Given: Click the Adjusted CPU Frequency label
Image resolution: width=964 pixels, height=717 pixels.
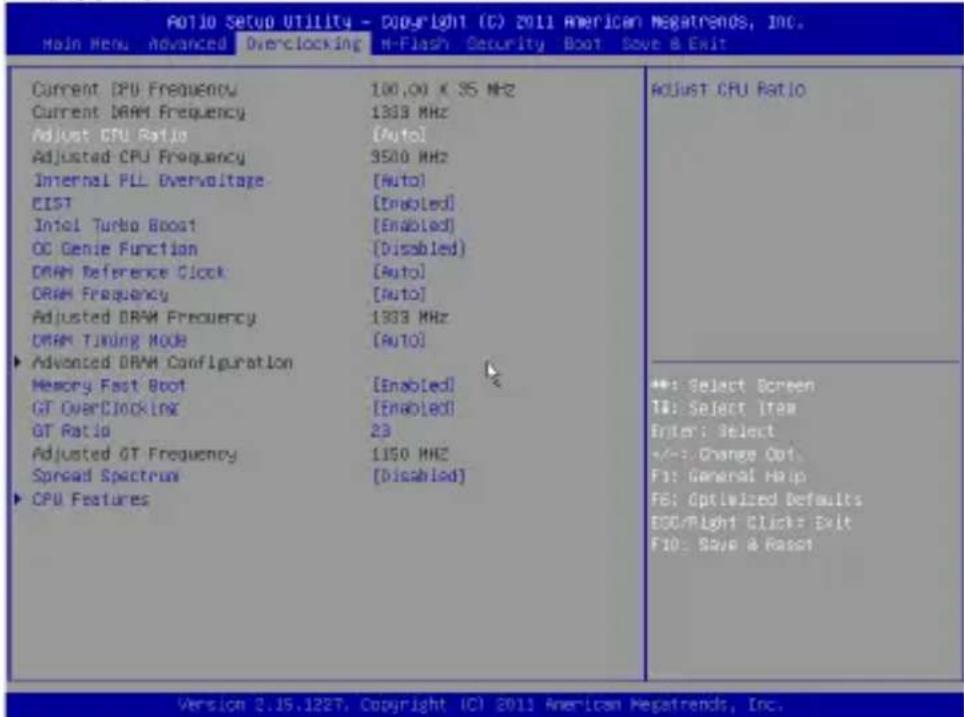Looking at the screenshot, I should click(x=138, y=157).
